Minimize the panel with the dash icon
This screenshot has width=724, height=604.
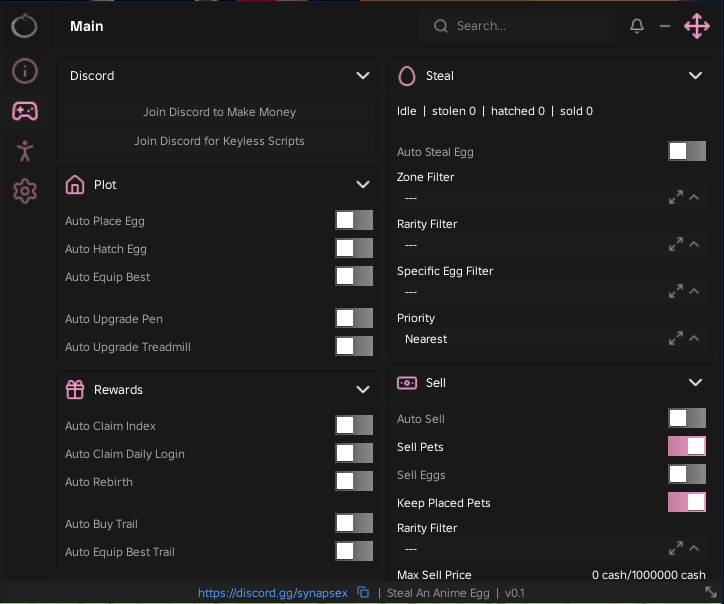point(665,26)
